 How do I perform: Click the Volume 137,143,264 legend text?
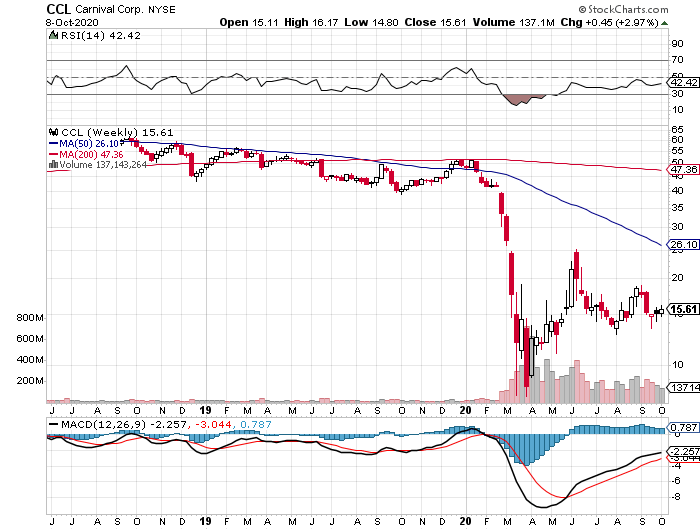[103, 165]
